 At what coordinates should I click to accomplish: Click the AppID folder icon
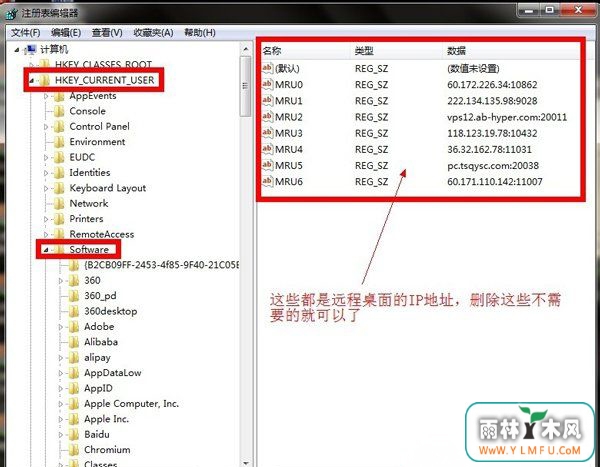coord(74,389)
